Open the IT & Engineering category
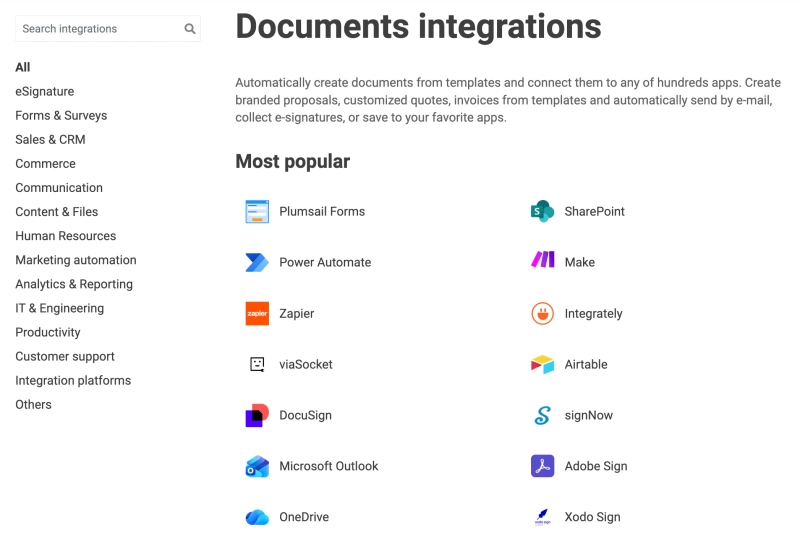 60,308
